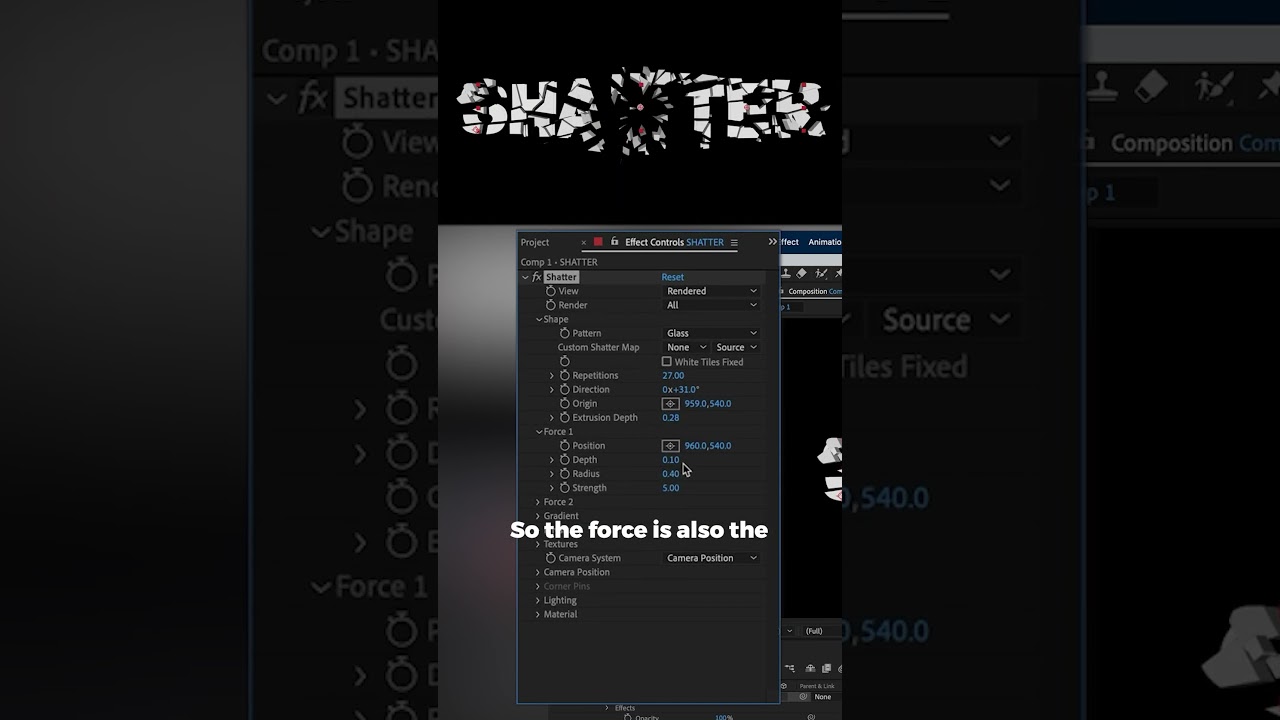Click the Strength value 5.00
Viewport: 1280px width, 720px height.
pyautogui.click(x=671, y=487)
